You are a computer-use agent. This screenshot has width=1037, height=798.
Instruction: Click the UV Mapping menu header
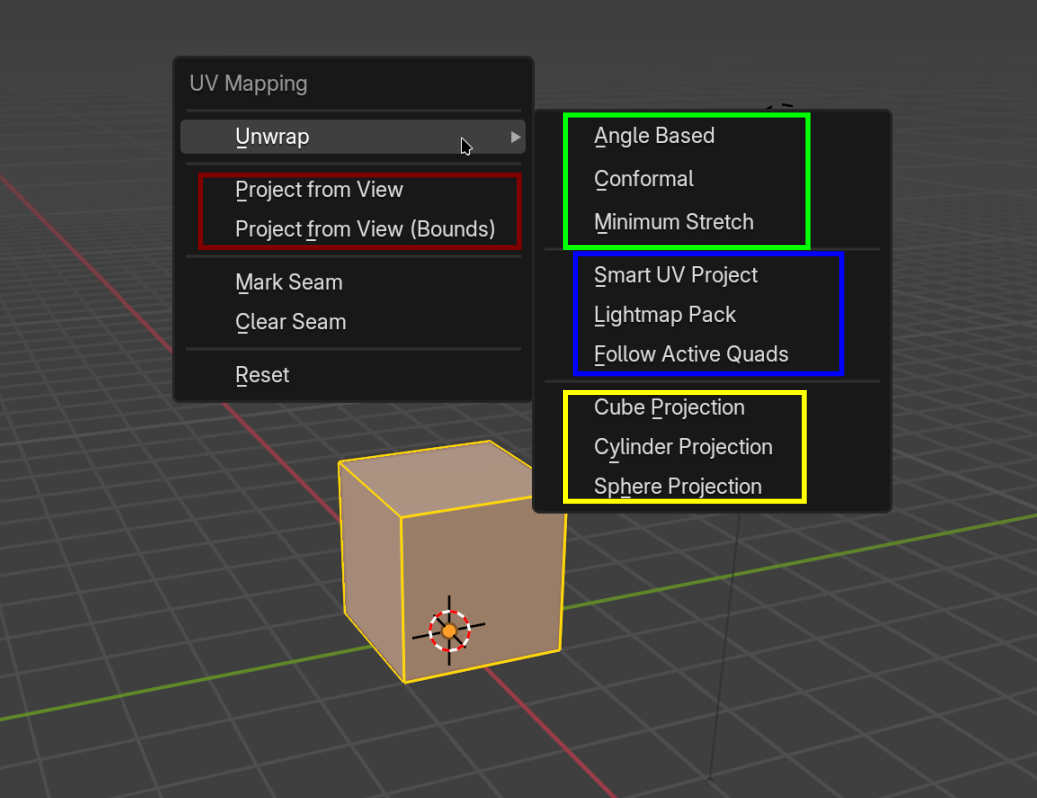[x=248, y=84]
